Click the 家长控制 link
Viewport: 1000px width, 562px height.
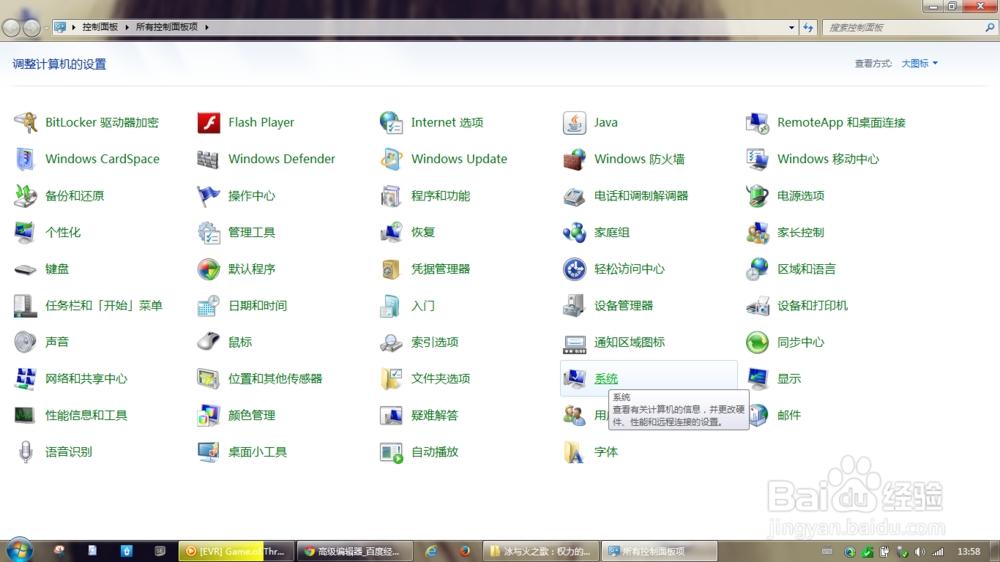coord(800,232)
